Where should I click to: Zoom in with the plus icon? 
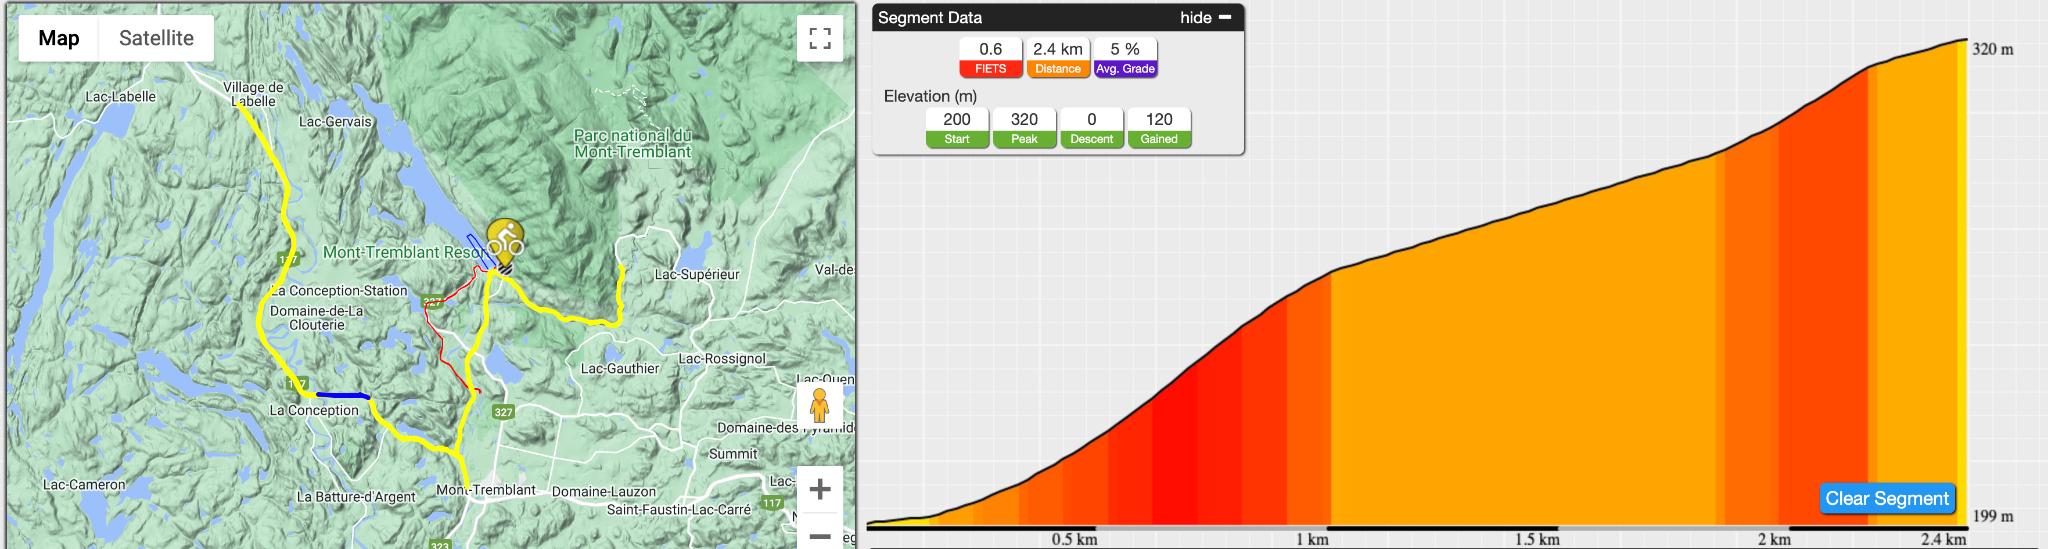(x=820, y=489)
